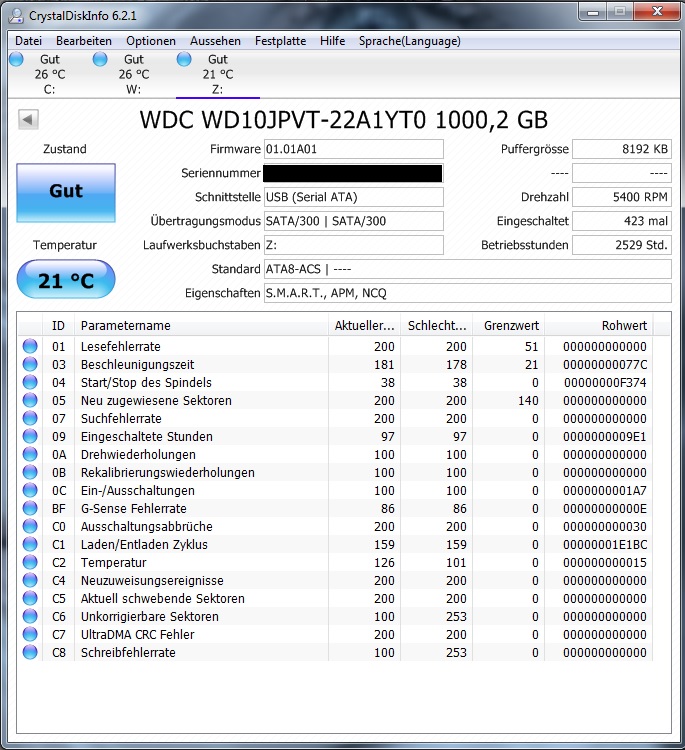Click status orb for Aktuell schwebende Sektoren
685x750 pixels.
pyautogui.click(x=30, y=598)
